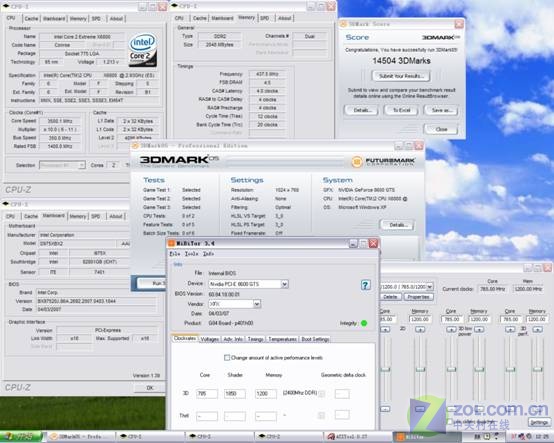This screenshot has width=554, height=443.
Task: Click To Excel button
Action: coord(401,110)
